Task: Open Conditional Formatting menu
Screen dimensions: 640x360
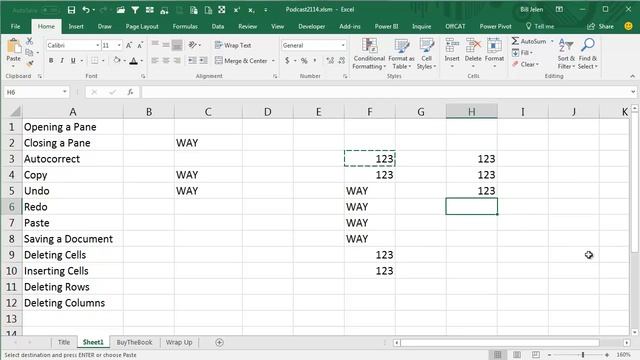Action: (x=369, y=53)
